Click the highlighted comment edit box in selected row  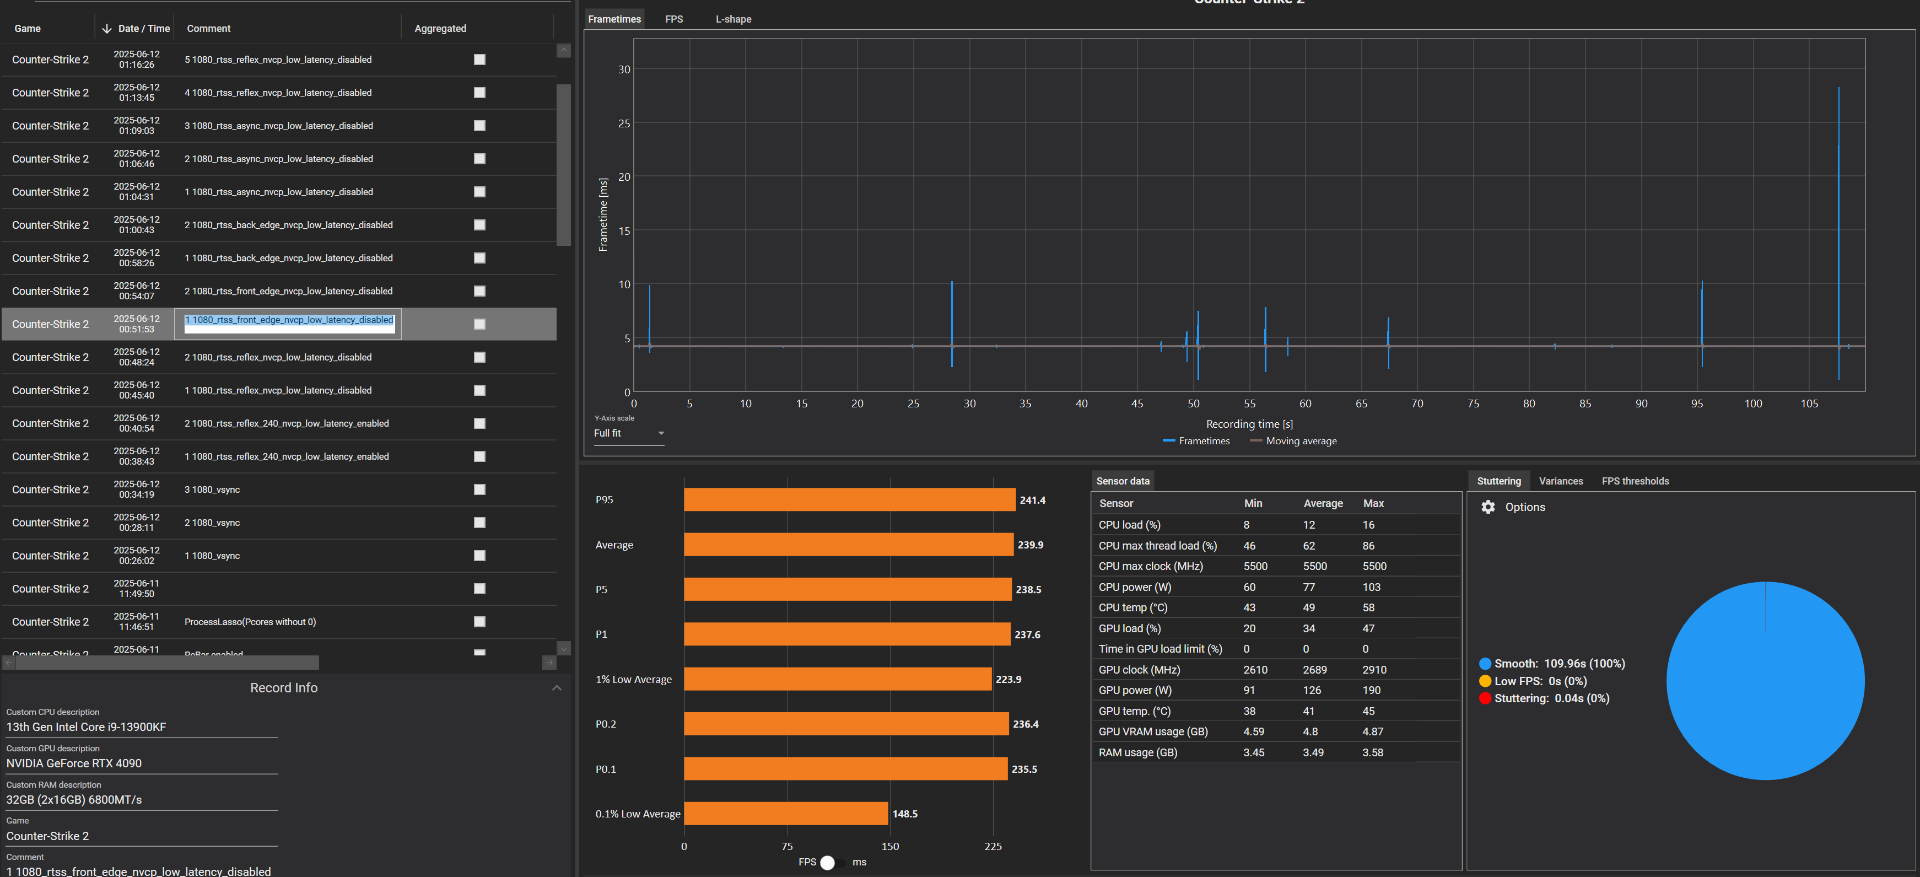click(x=289, y=324)
